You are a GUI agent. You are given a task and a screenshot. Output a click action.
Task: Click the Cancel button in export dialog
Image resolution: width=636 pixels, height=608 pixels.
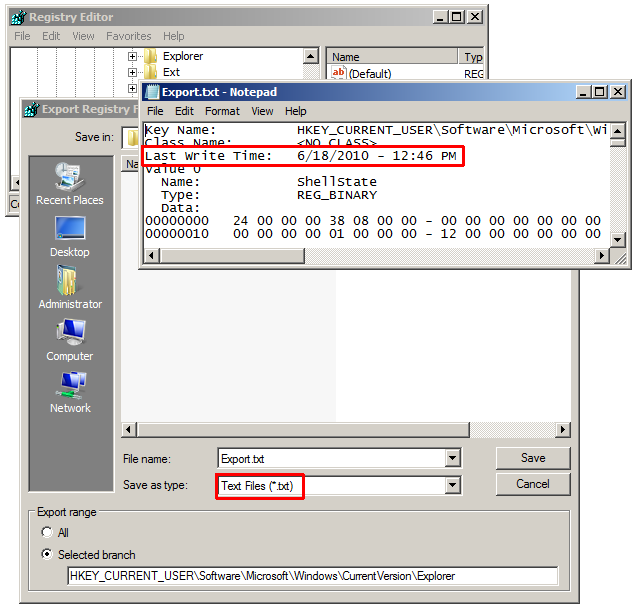coord(533,484)
